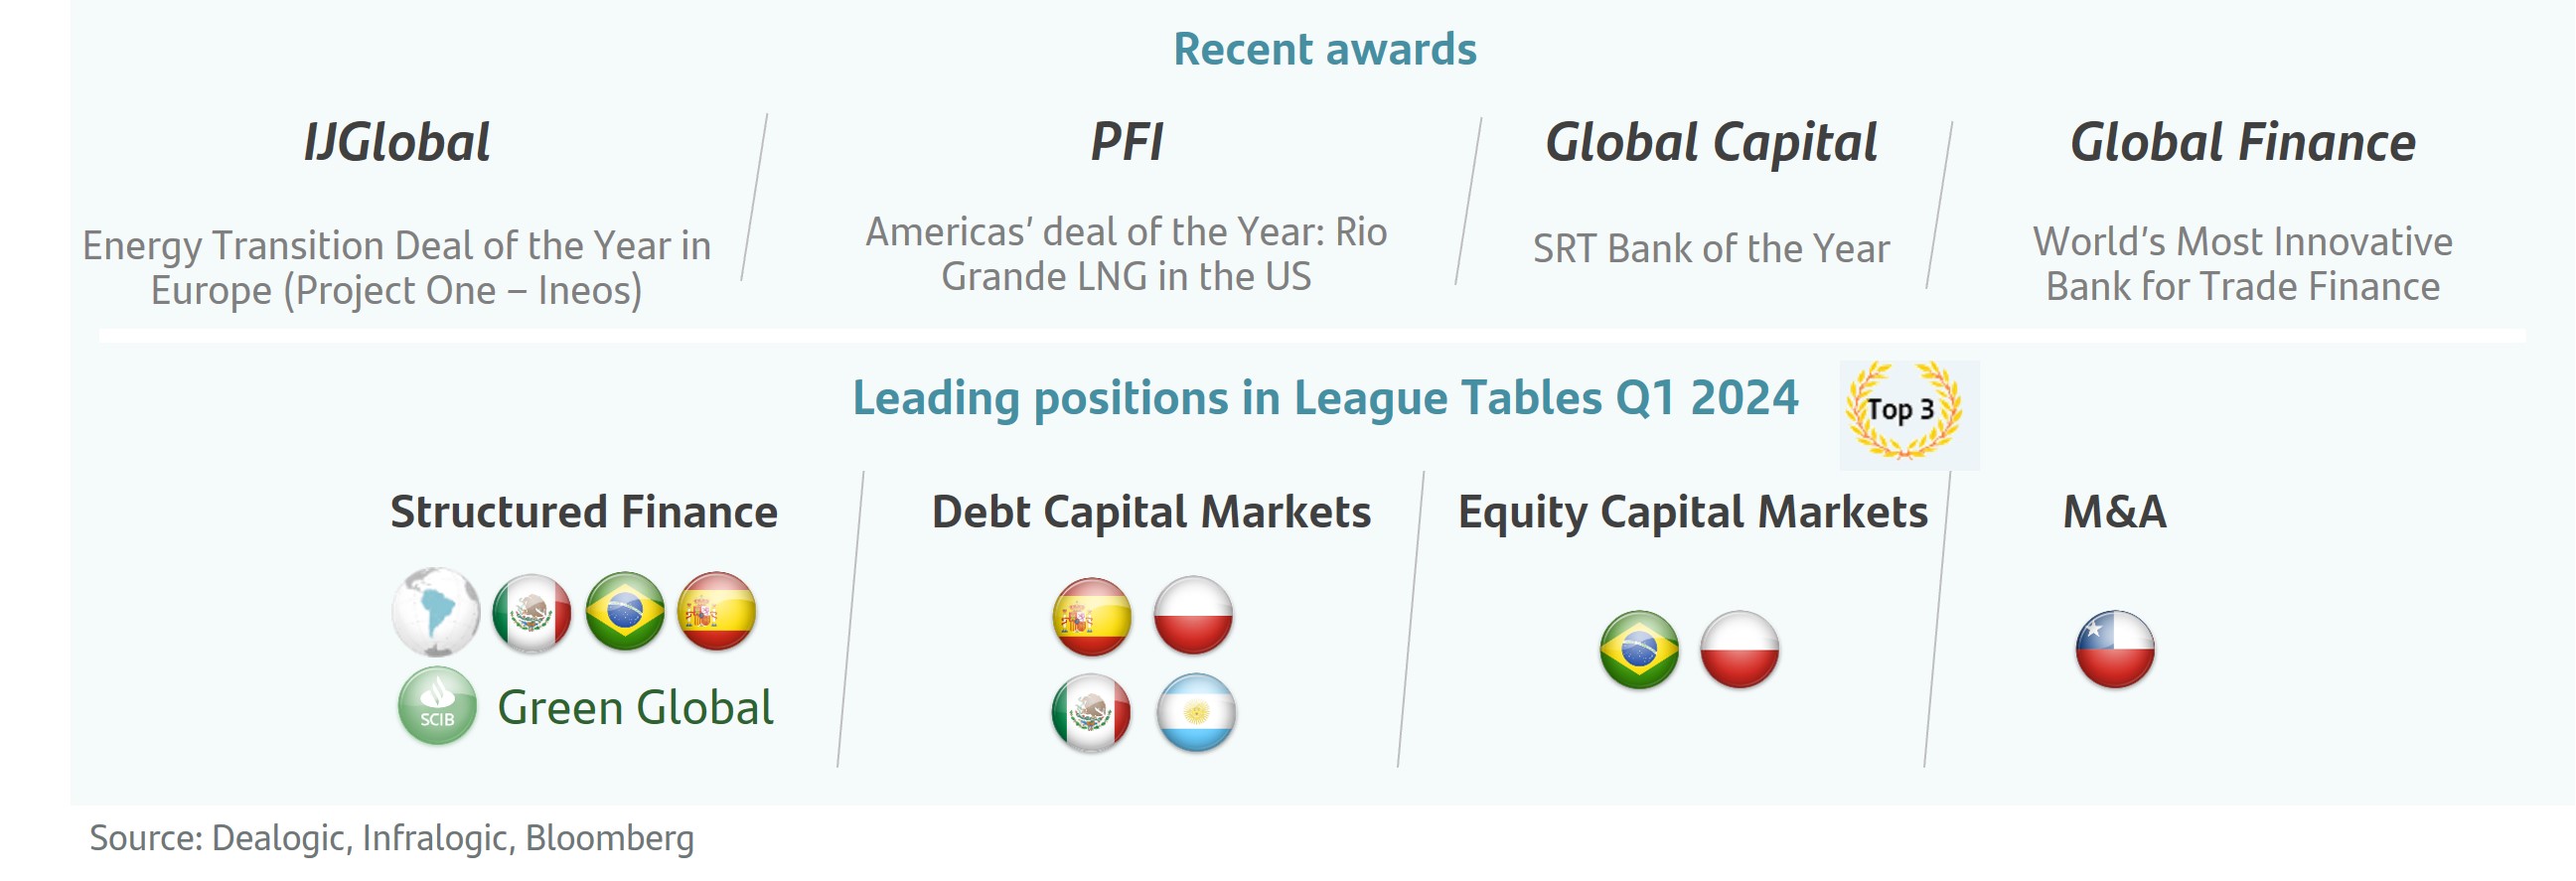This screenshot has width=2576, height=881.
Task: Click the Recent awards title
Action: (x=1325, y=49)
